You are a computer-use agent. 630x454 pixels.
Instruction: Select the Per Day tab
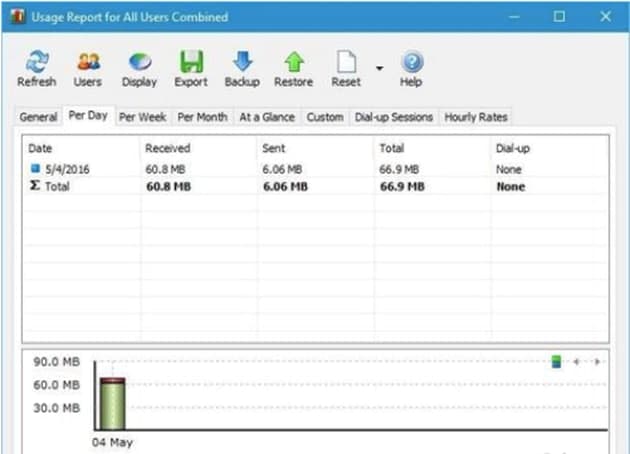point(88,116)
